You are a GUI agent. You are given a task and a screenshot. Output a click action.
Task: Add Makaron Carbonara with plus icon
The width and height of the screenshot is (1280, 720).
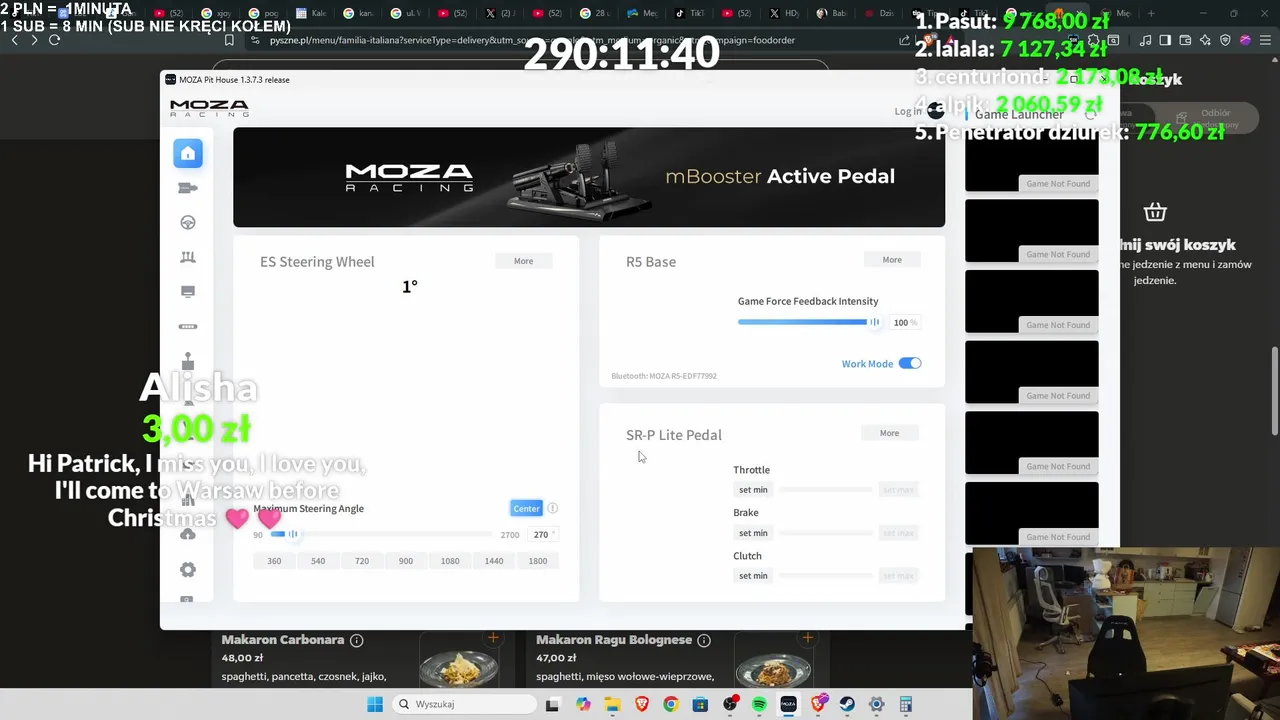tap(493, 638)
